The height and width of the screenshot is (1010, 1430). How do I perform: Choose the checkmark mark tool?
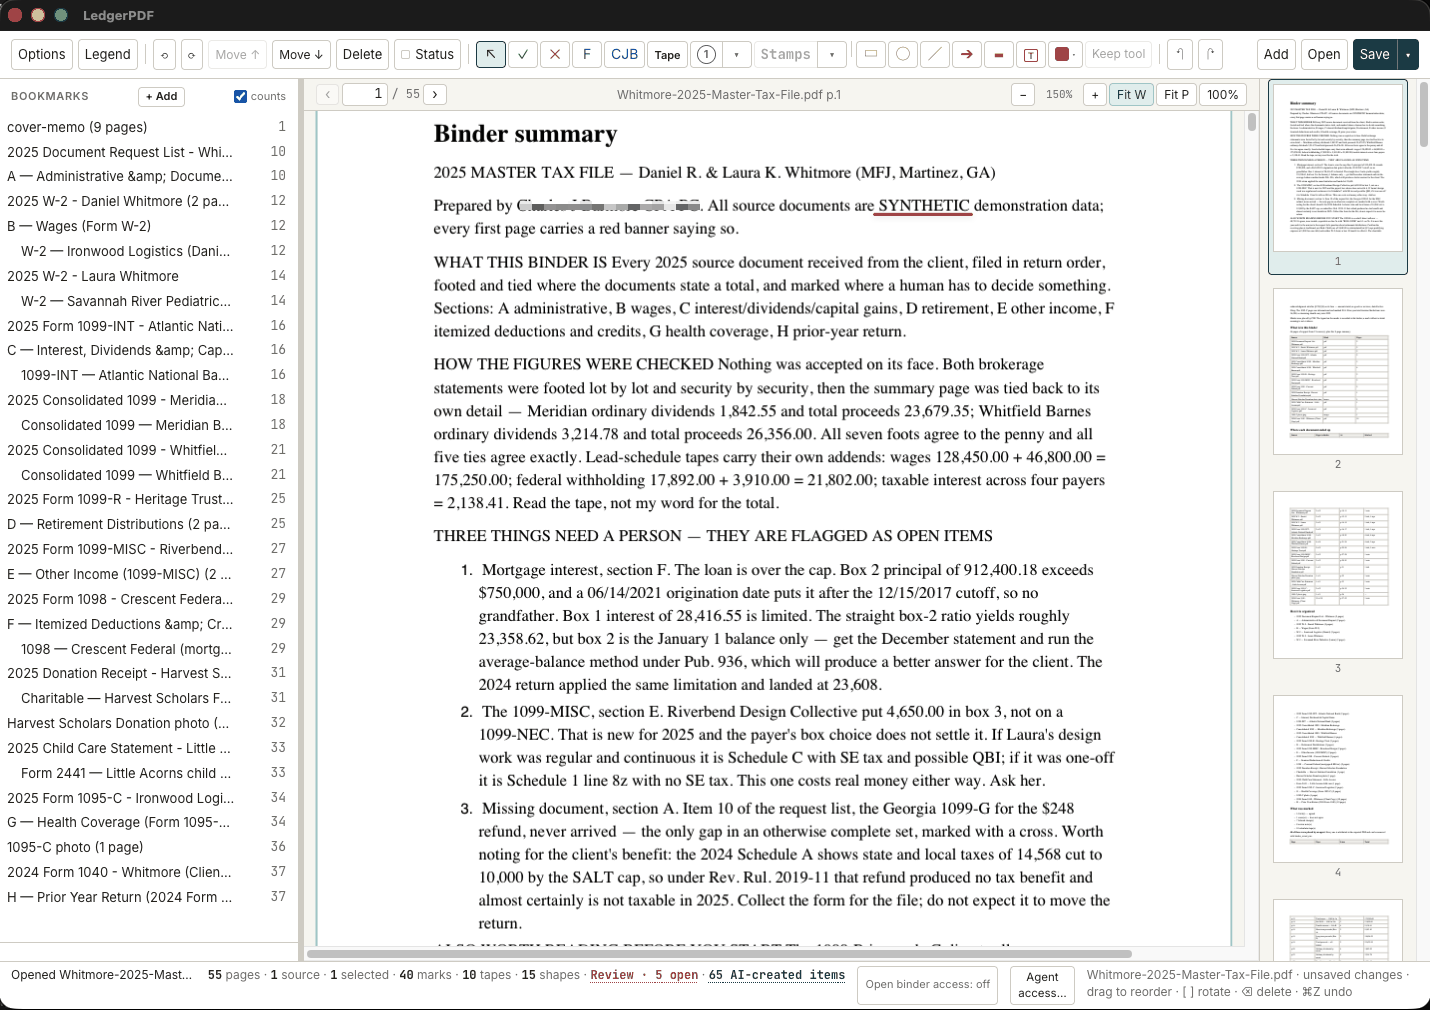523,54
